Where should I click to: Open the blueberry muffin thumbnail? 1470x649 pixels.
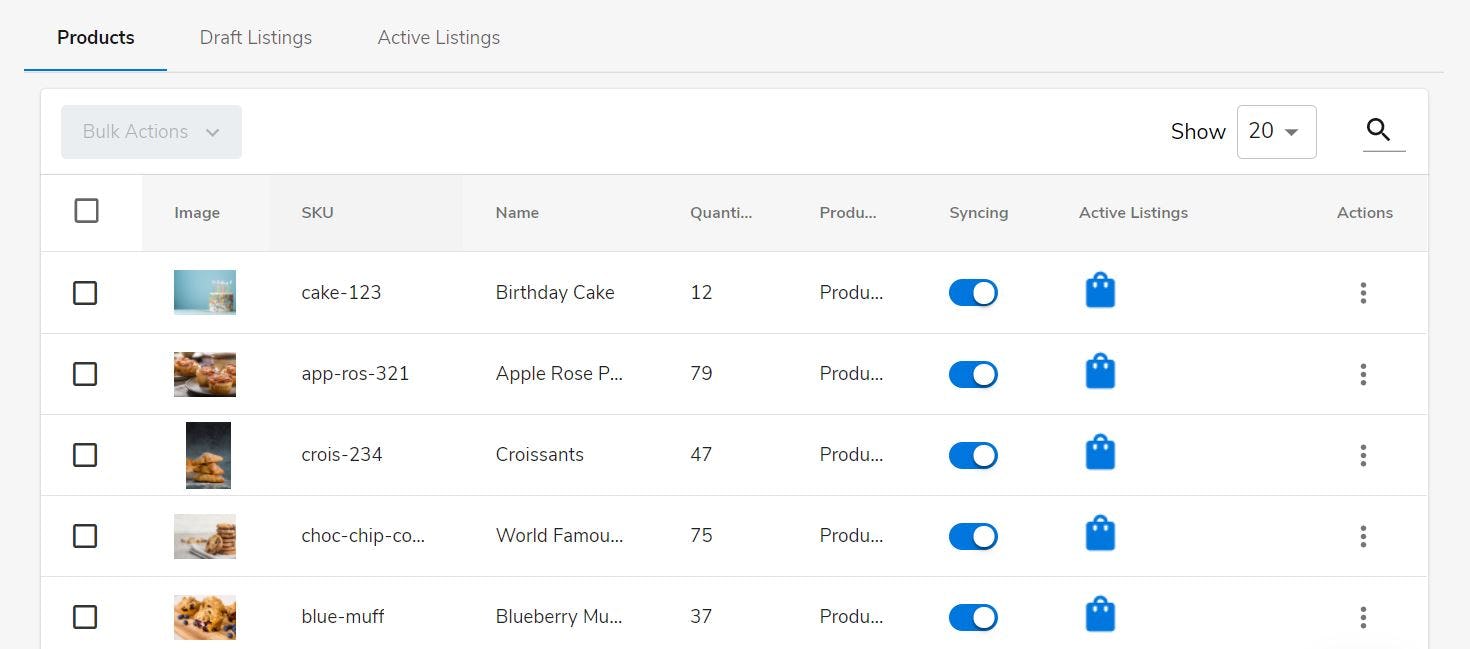point(205,617)
